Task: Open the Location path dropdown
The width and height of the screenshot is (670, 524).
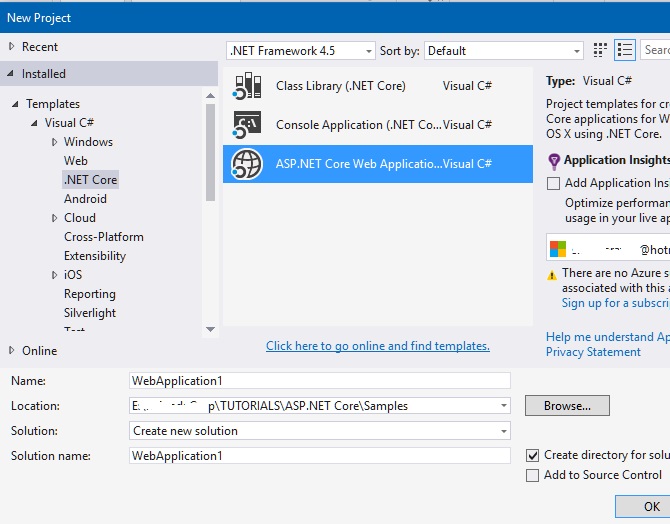Action: pyautogui.click(x=504, y=406)
